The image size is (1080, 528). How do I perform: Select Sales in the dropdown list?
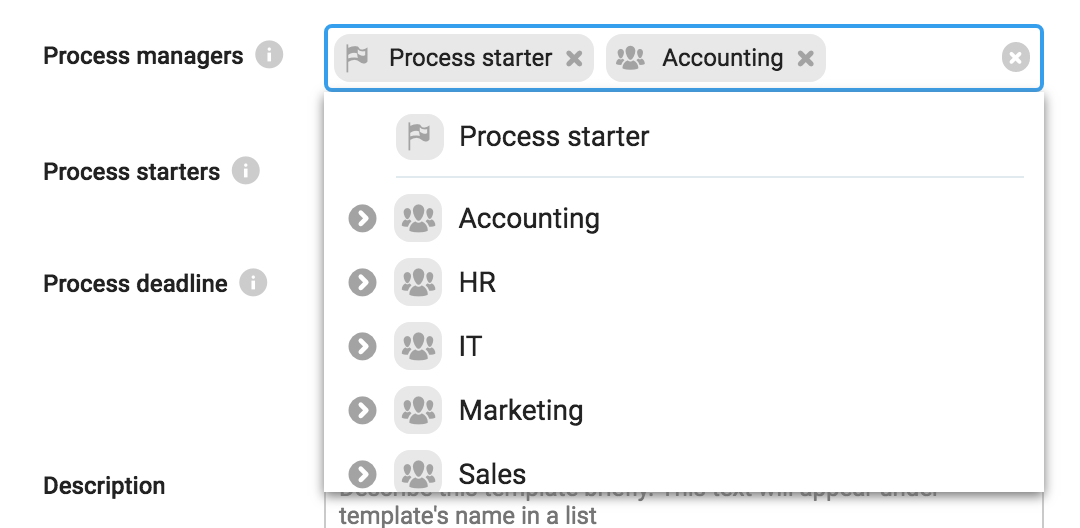[x=492, y=474]
